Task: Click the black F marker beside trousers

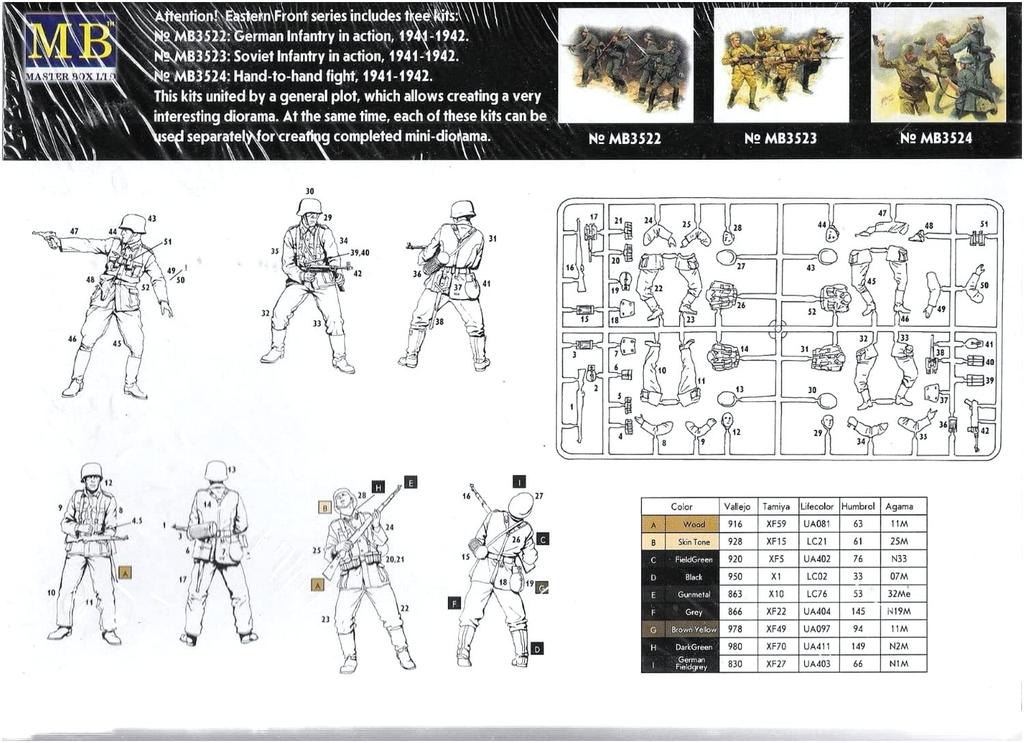Action: [x=453, y=603]
